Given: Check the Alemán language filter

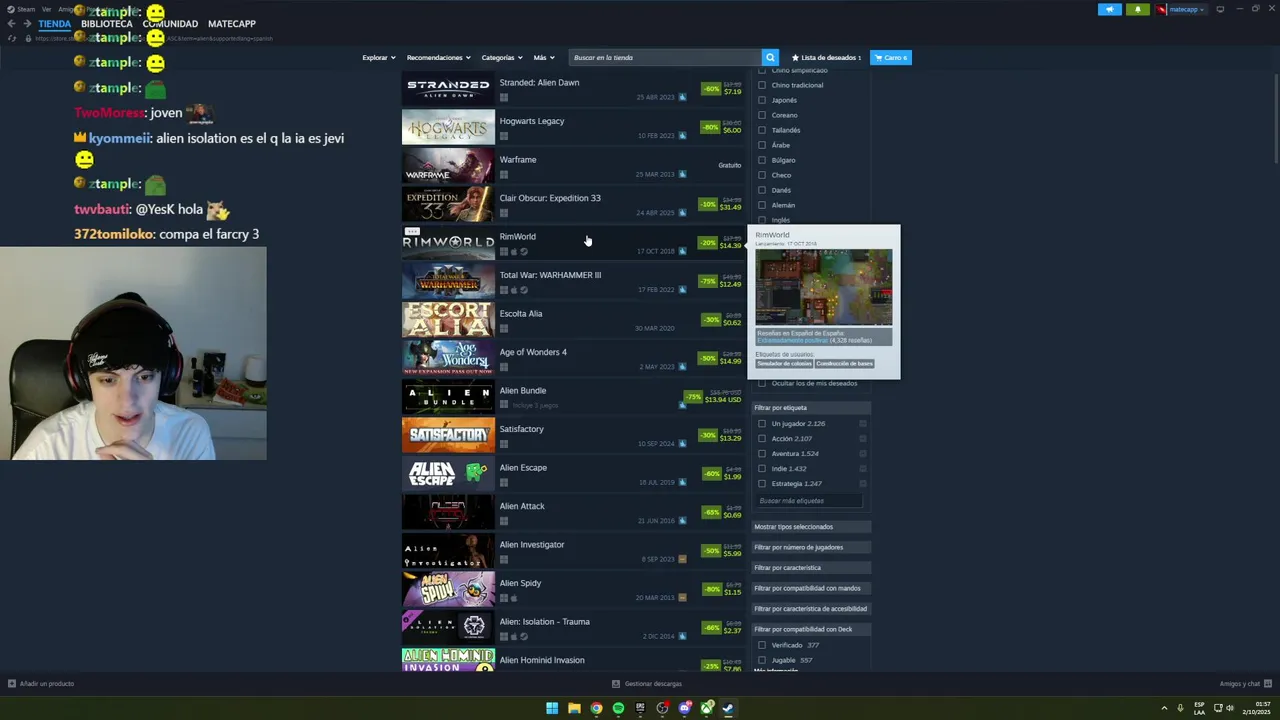Looking at the screenshot, I should 762,205.
